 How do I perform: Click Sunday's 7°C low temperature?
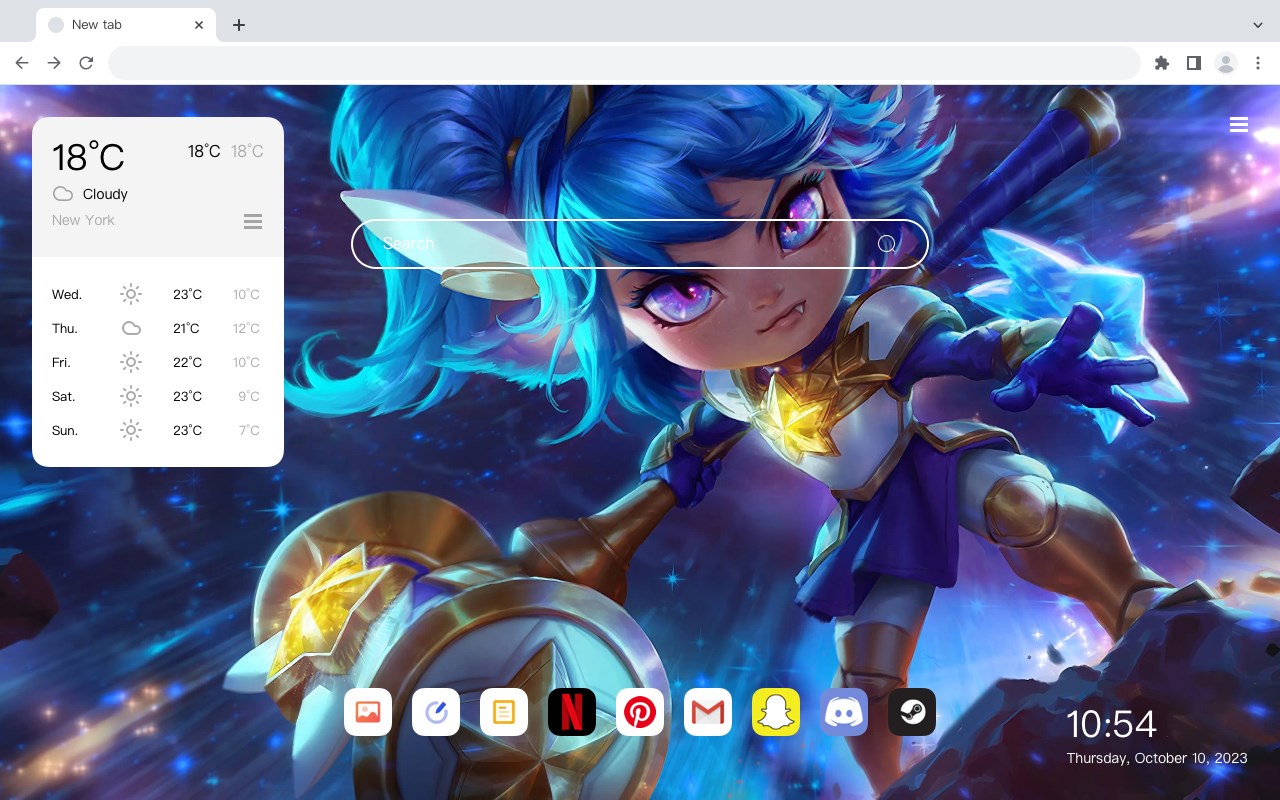tap(249, 431)
